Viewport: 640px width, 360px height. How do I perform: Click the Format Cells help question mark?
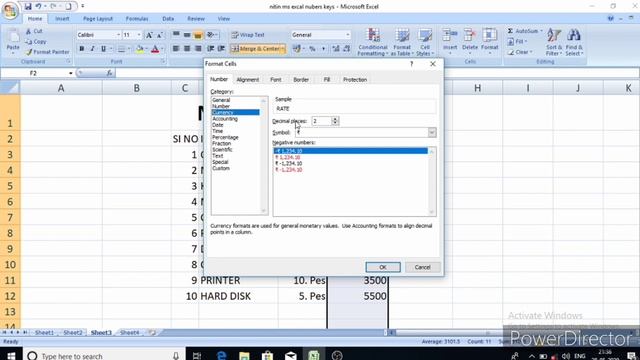click(411, 64)
